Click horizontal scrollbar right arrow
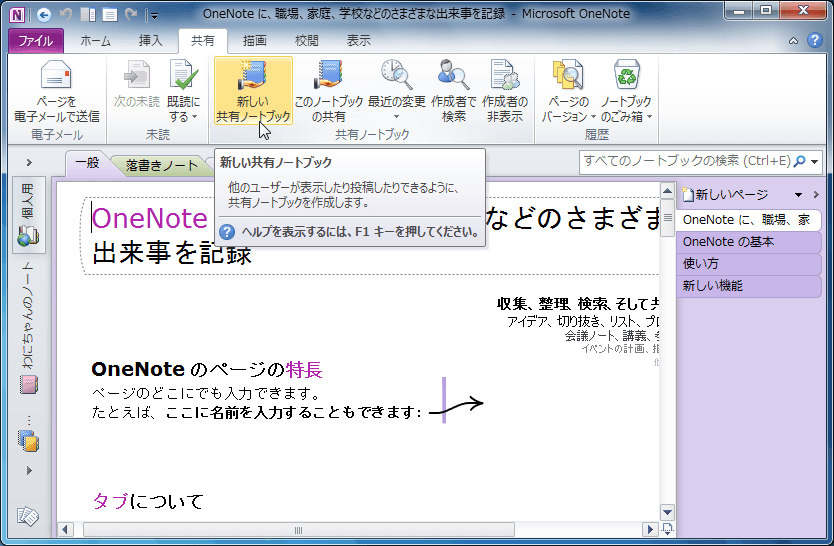Screen dimensions: 834x546 click(649, 530)
